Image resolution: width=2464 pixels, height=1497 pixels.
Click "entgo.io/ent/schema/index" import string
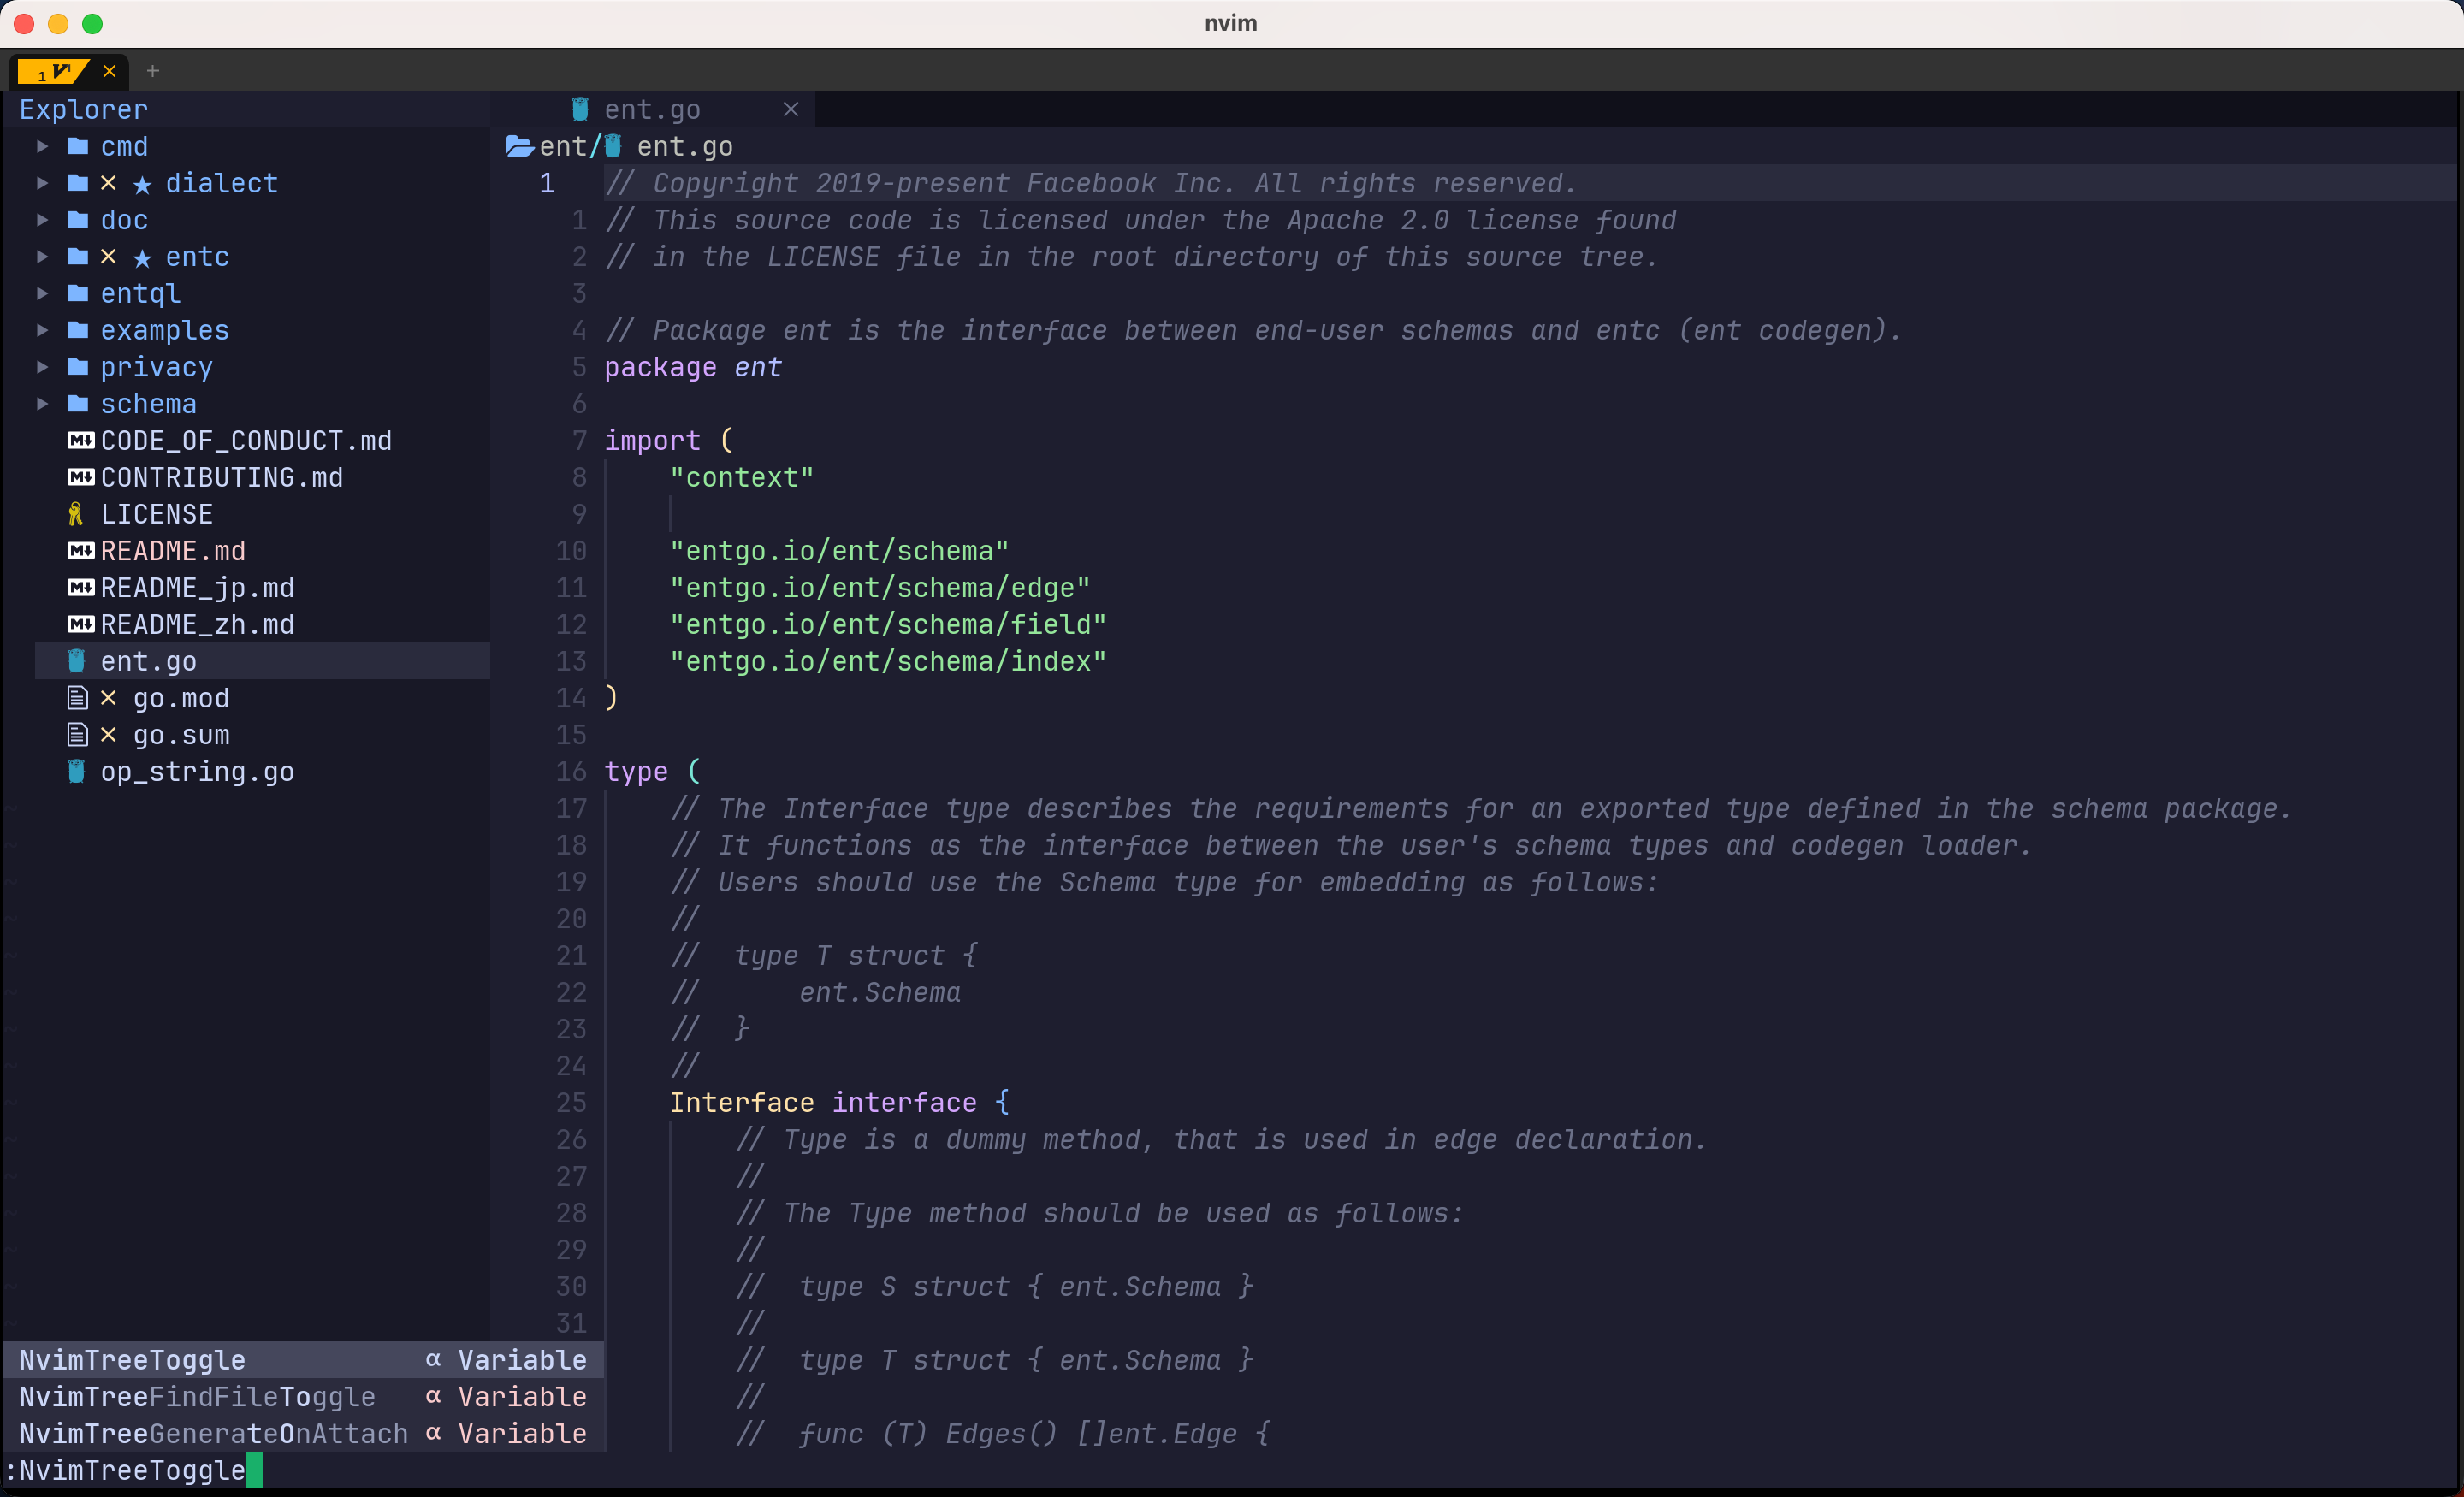click(888, 661)
